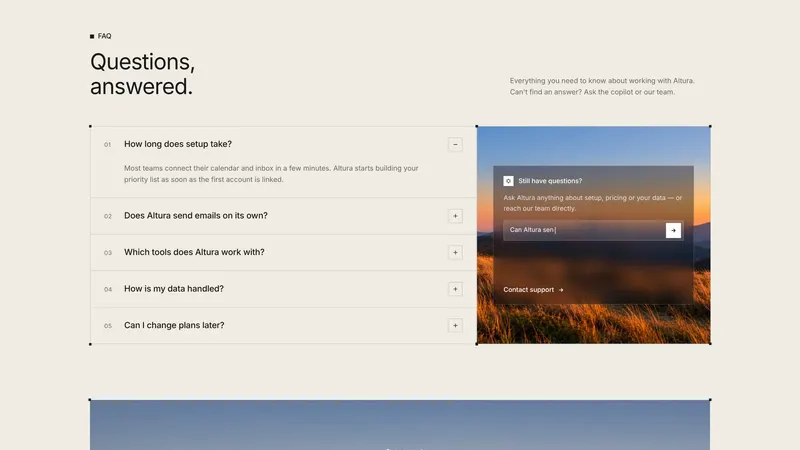800x450 pixels.
Task: Expand "How is my data handled" plus icon
Action: click(455, 289)
